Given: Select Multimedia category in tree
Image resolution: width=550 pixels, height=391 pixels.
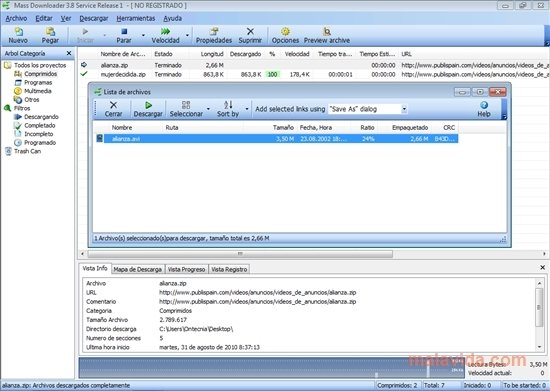Looking at the screenshot, I should [x=38, y=91].
